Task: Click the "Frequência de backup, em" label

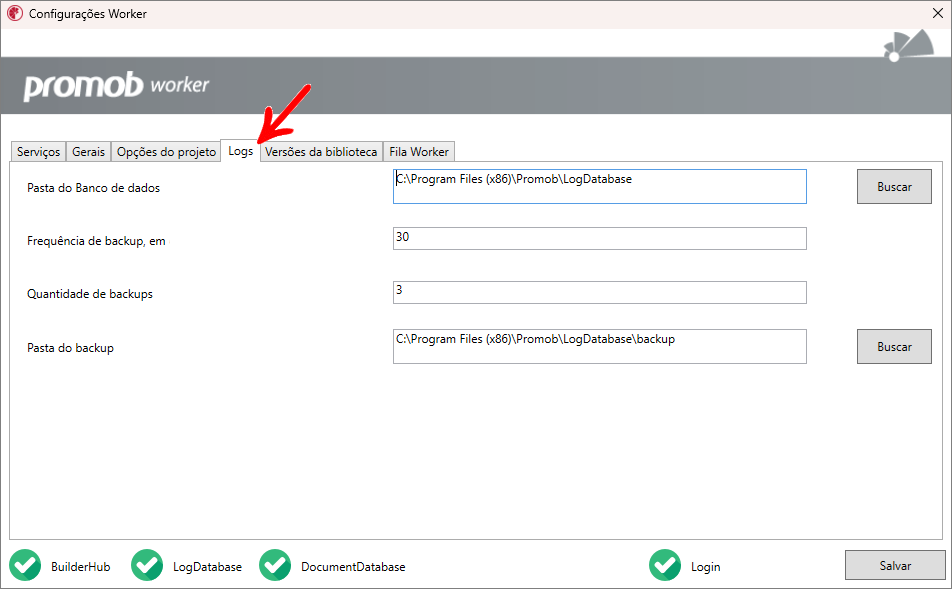Action: [96, 241]
